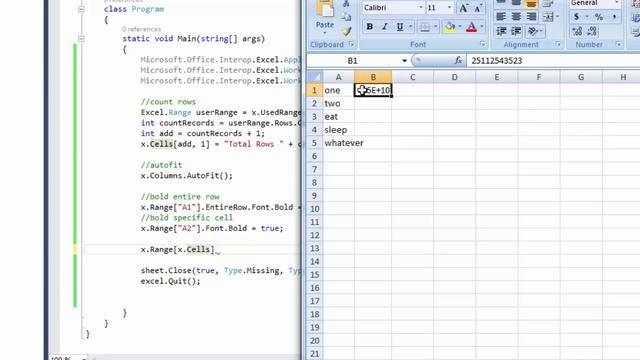The image size is (640, 360).
Task: Open the Font Color dropdown arrow
Action: 482,27
